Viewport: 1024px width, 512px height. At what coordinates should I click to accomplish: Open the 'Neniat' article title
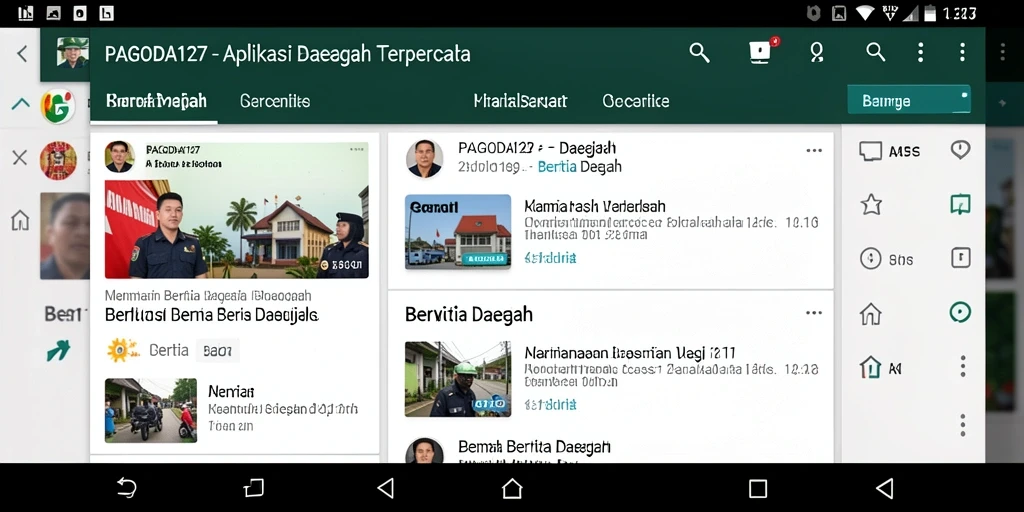point(231,392)
